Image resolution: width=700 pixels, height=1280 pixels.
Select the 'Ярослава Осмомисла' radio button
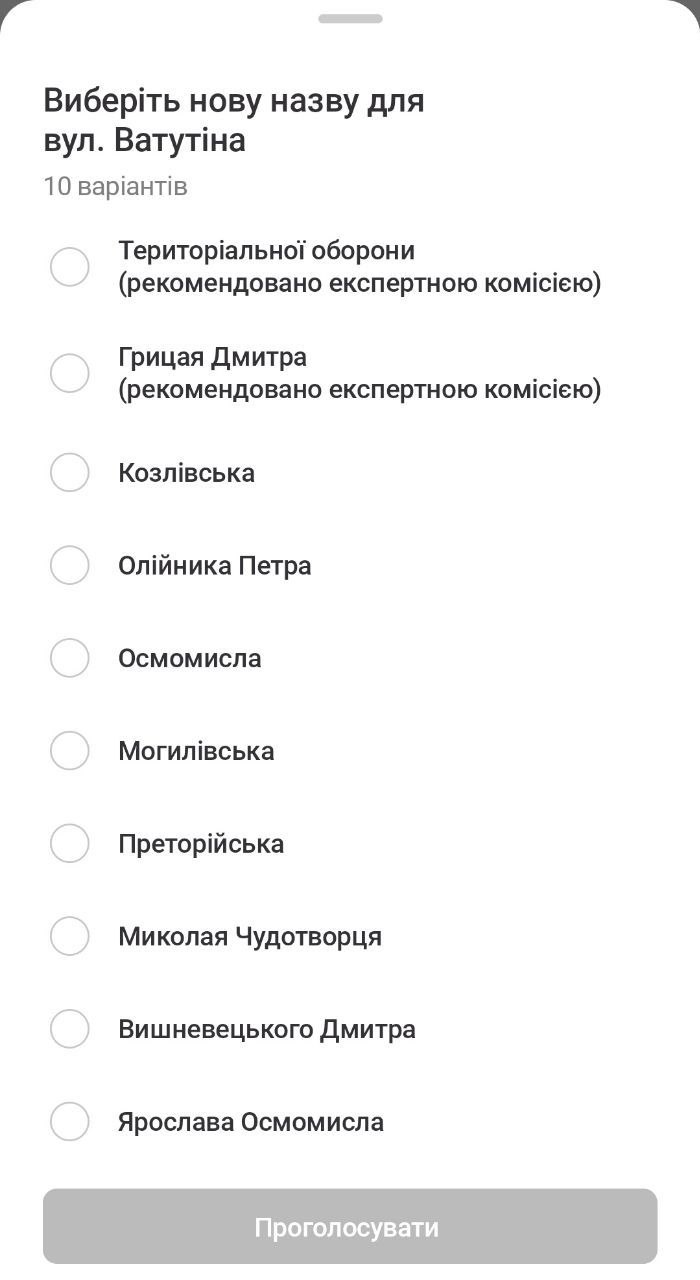tap(70, 1122)
